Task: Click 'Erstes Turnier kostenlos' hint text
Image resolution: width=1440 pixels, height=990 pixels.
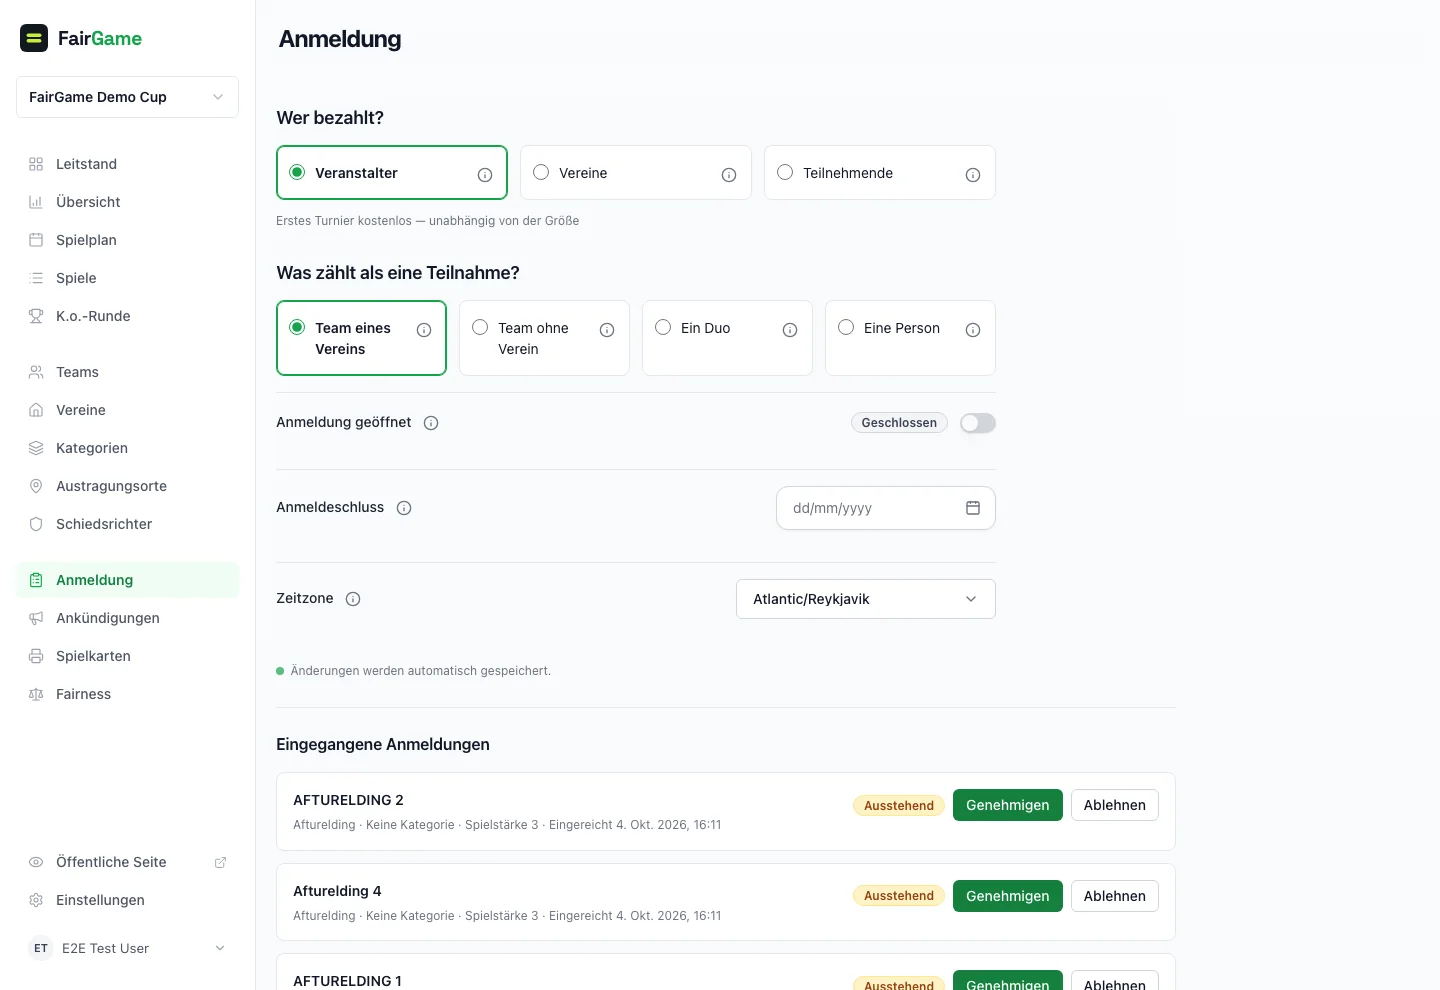Action: point(428,221)
